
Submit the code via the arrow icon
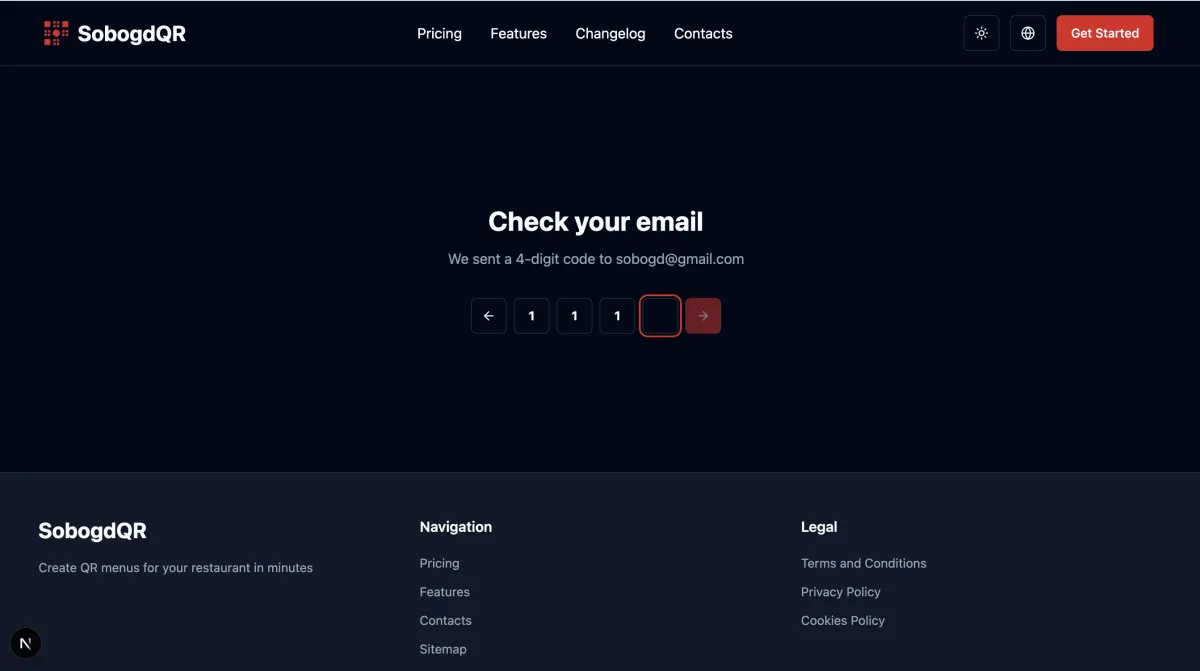pos(703,315)
